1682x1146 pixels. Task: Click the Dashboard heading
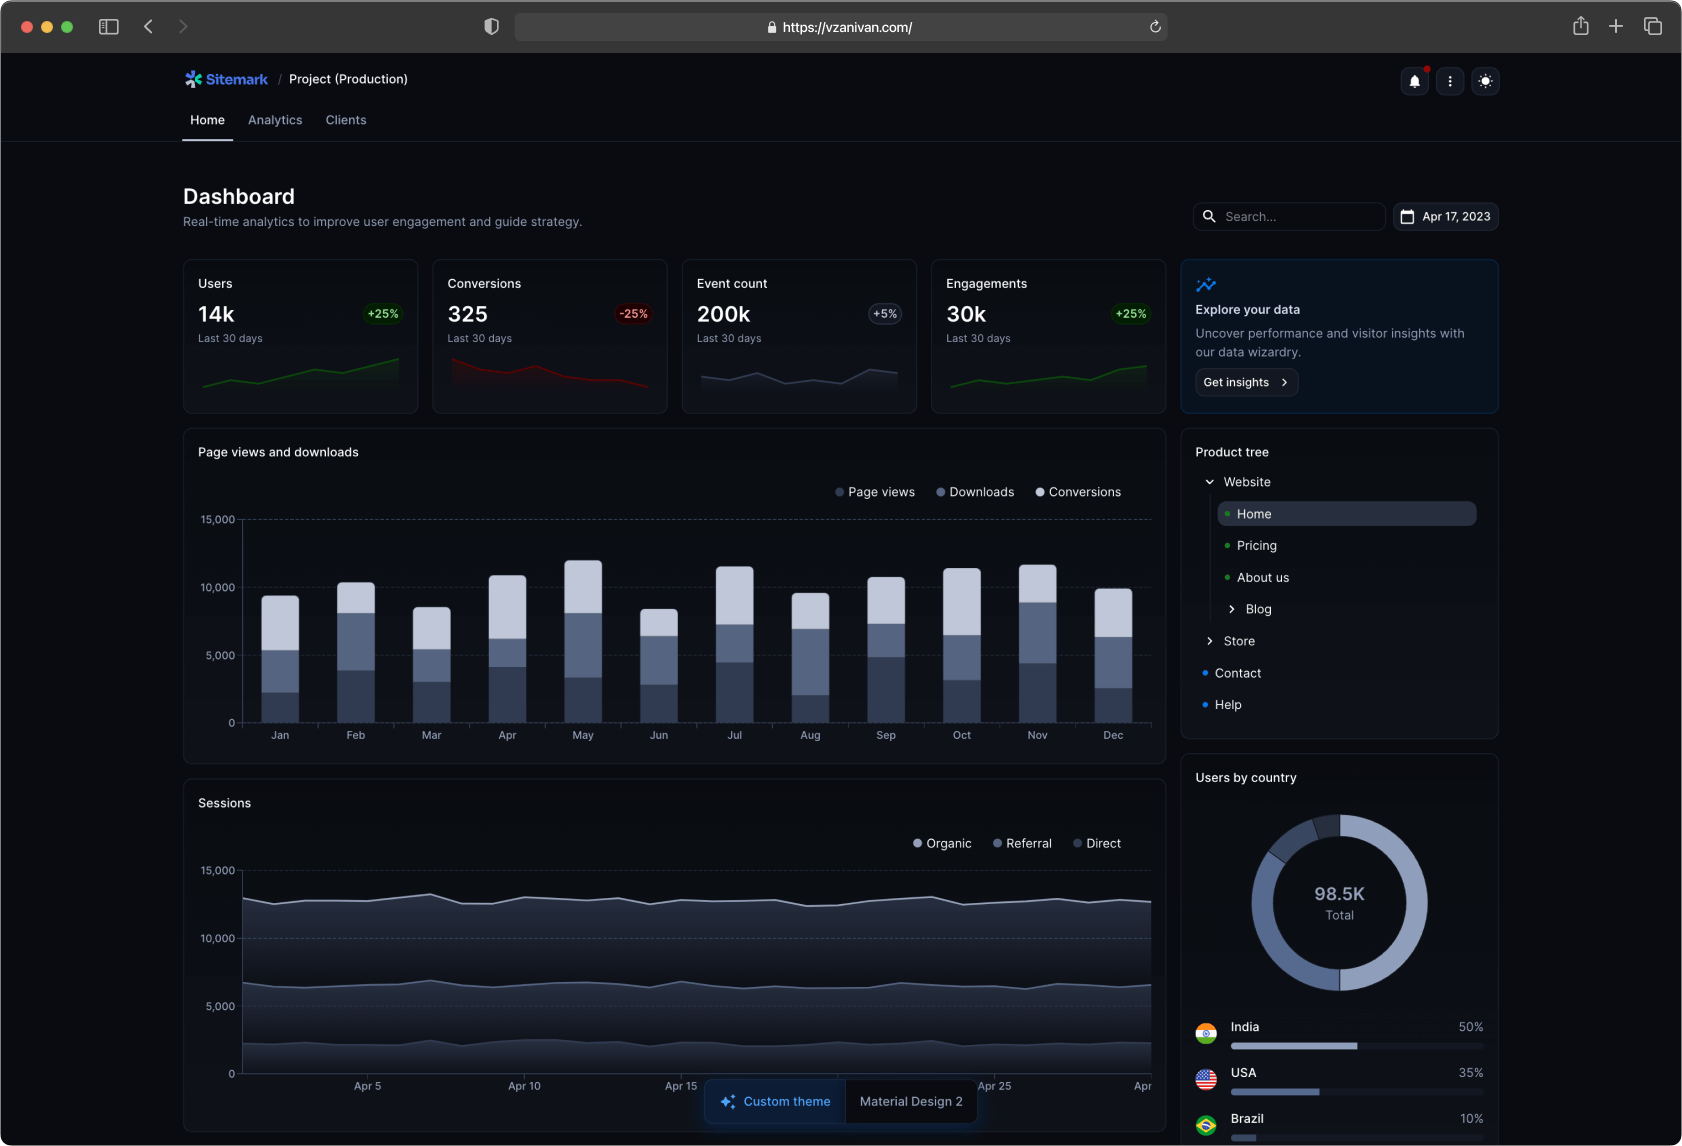pos(239,196)
